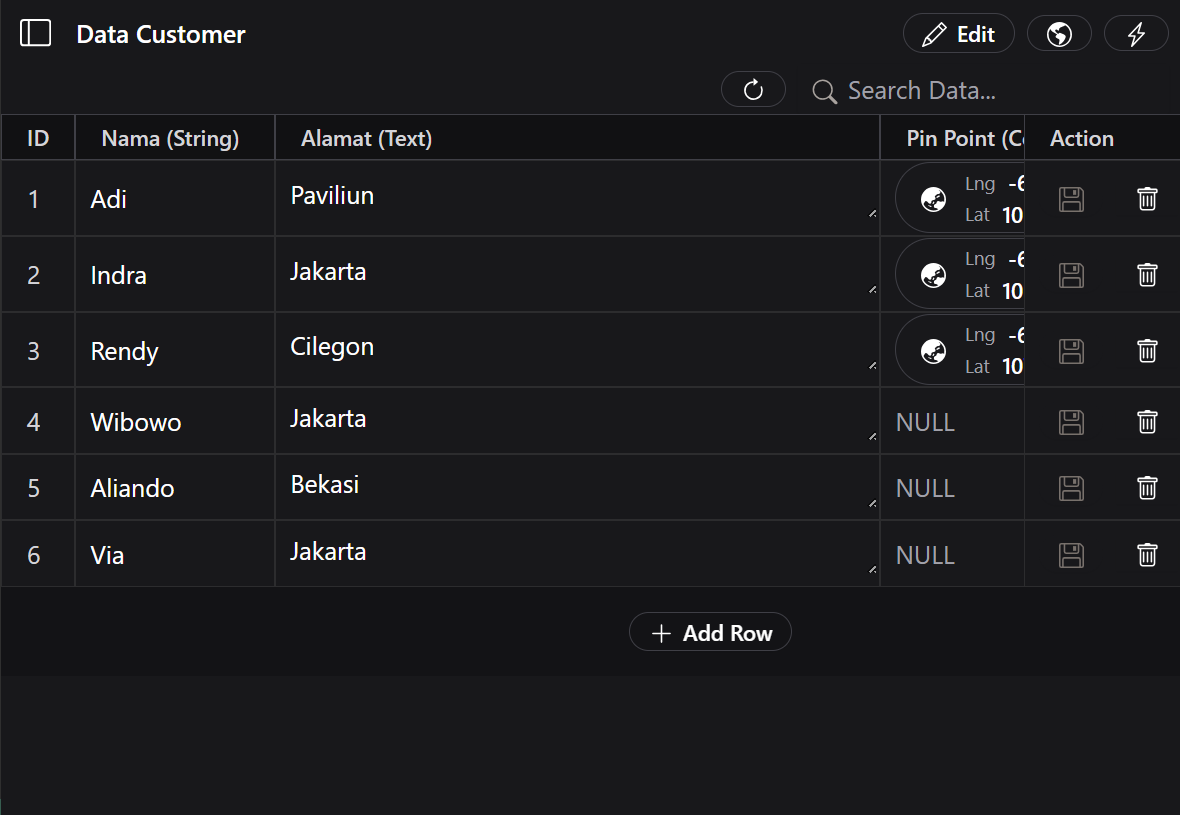The height and width of the screenshot is (815, 1180).
Task: Edit the Cilegon address field
Action: (x=578, y=348)
